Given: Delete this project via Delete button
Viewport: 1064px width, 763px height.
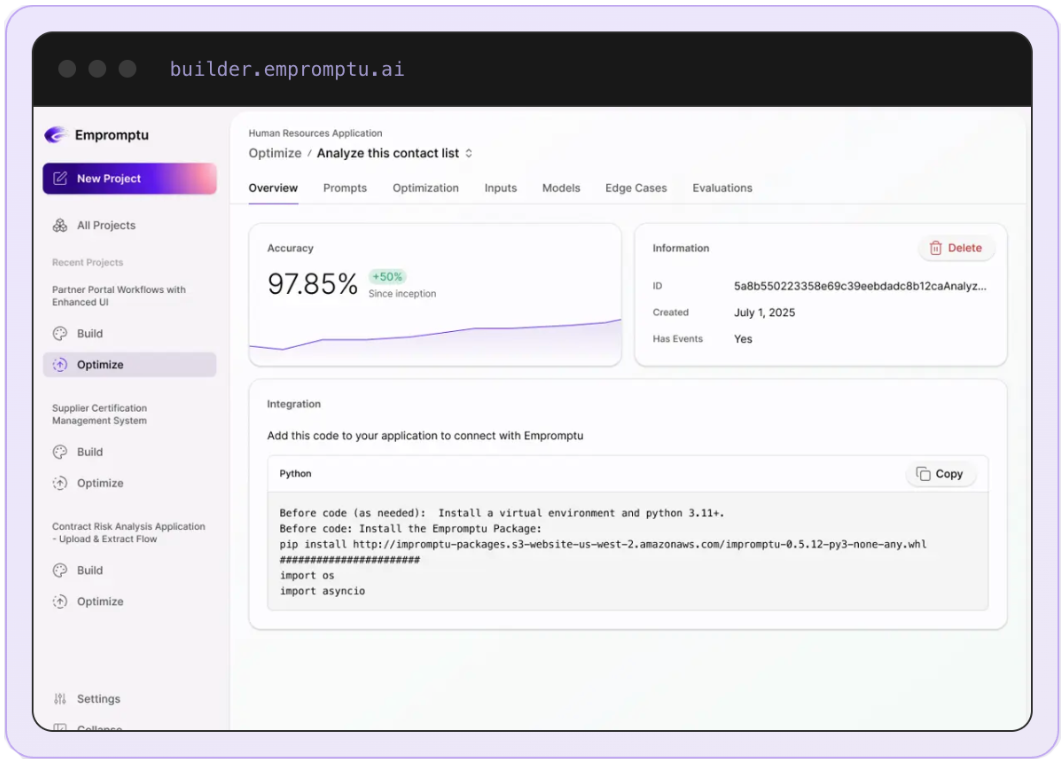Looking at the screenshot, I should click(956, 248).
